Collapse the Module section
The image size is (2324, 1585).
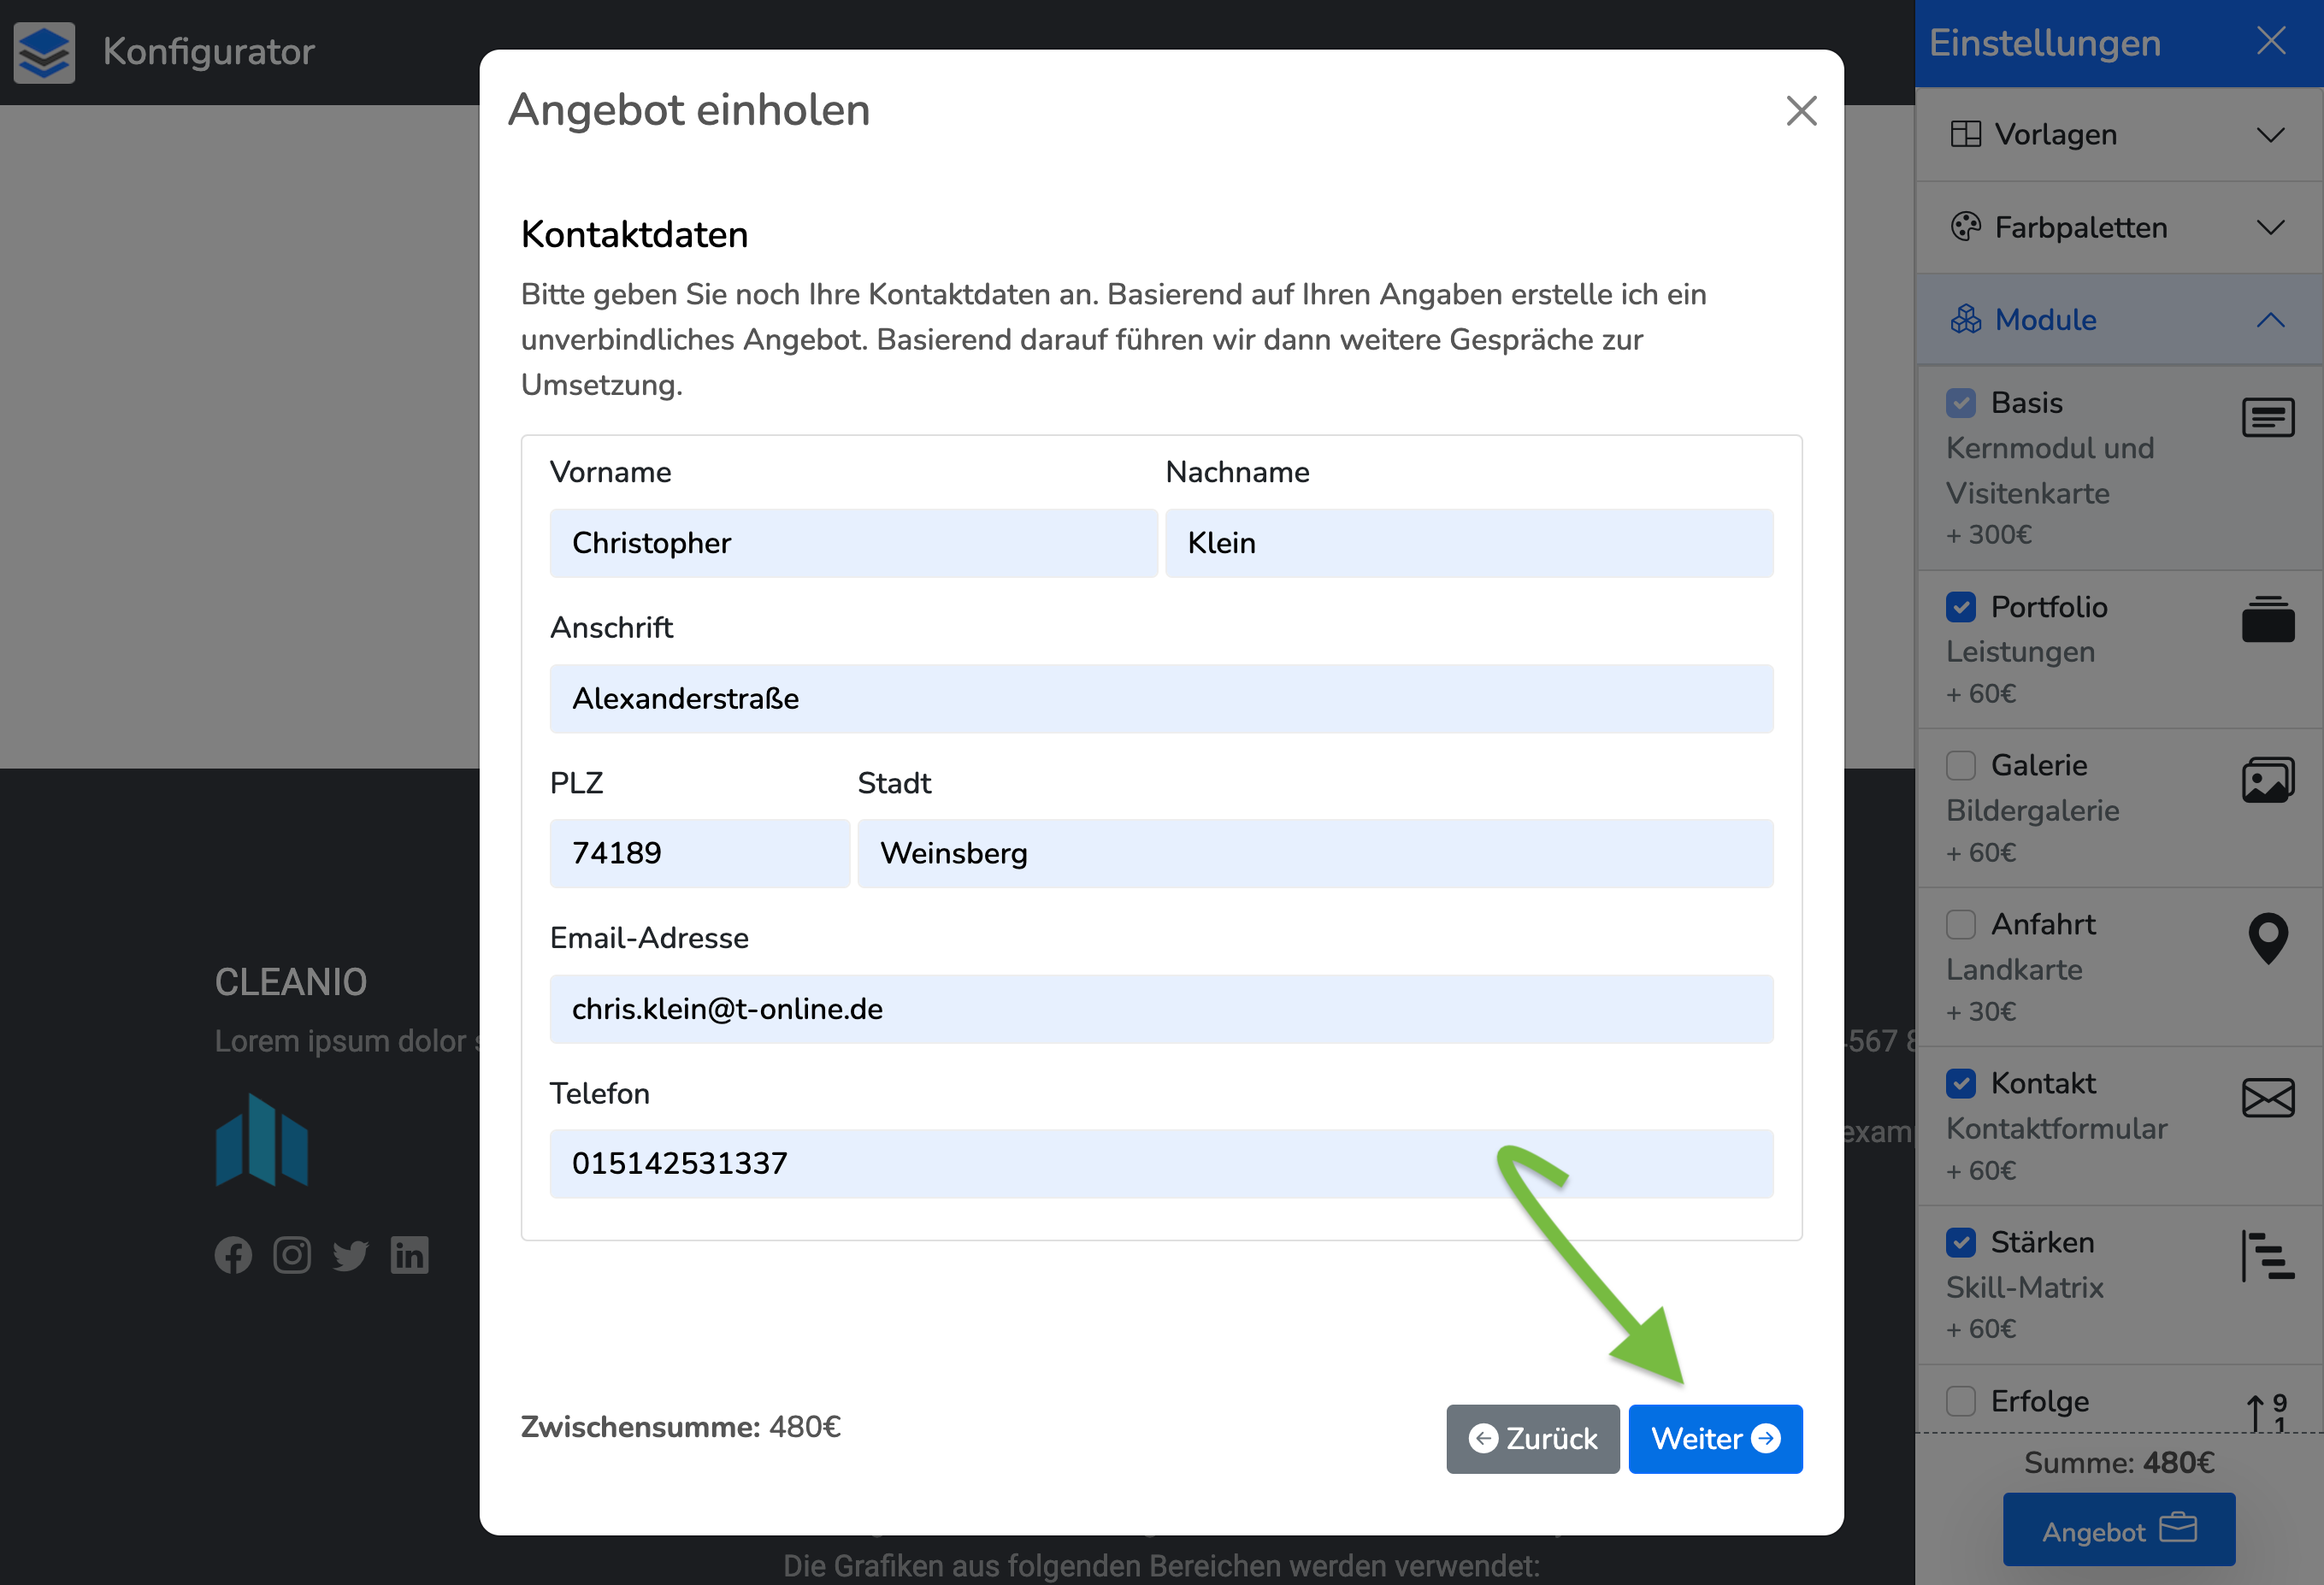pos(2118,320)
